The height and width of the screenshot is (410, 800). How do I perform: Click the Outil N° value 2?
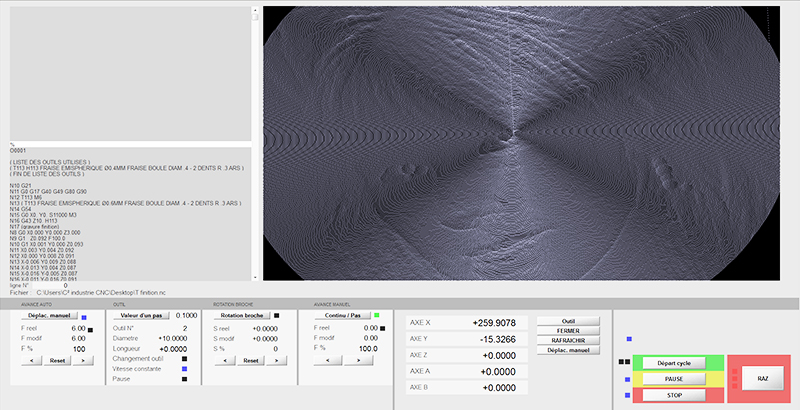pos(185,328)
